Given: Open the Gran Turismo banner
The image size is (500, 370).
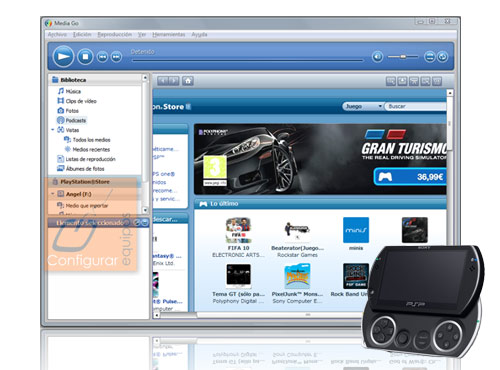Looking at the screenshot, I should (320, 159).
